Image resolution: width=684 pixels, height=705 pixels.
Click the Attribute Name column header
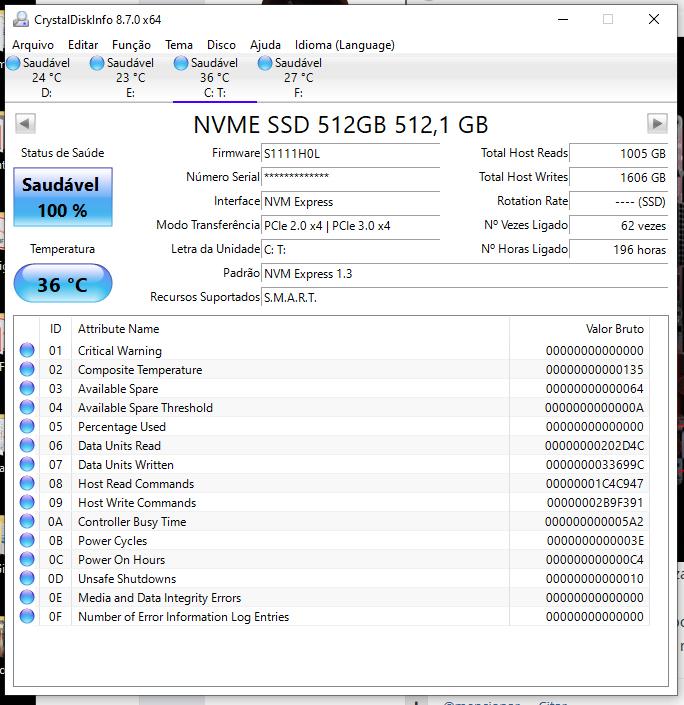pyautogui.click(x=291, y=329)
